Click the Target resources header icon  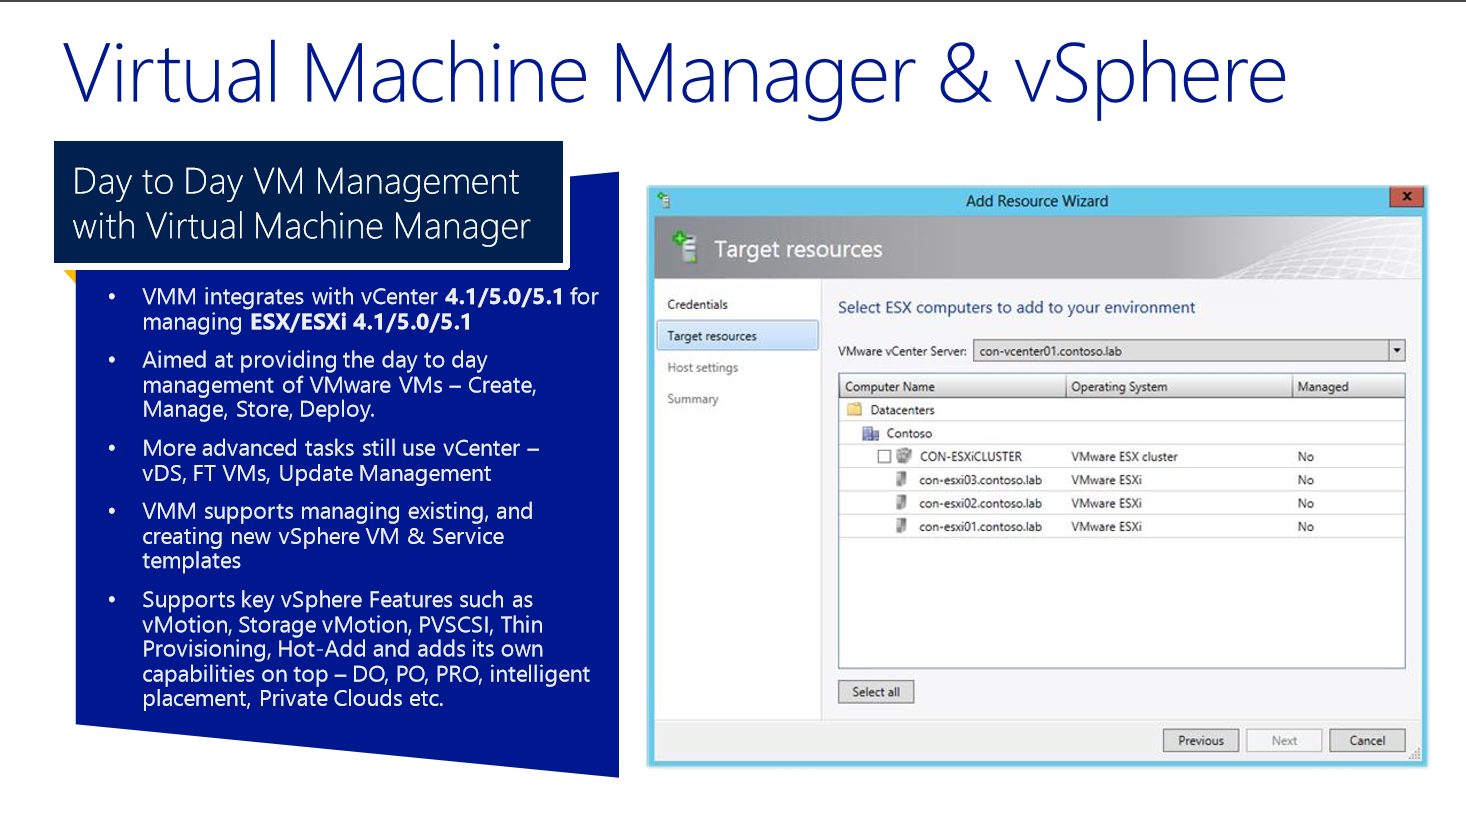point(685,247)
